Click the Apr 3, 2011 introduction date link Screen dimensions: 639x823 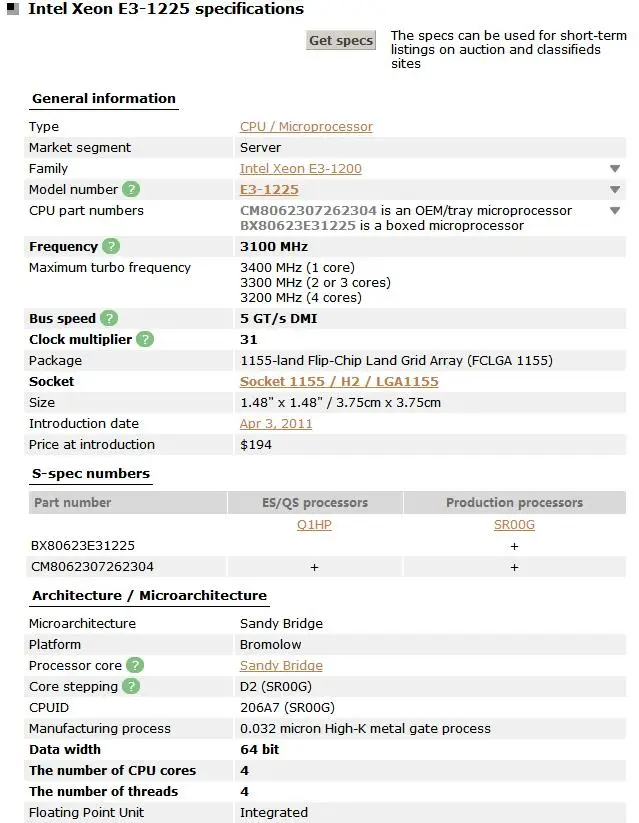[276, 423]
